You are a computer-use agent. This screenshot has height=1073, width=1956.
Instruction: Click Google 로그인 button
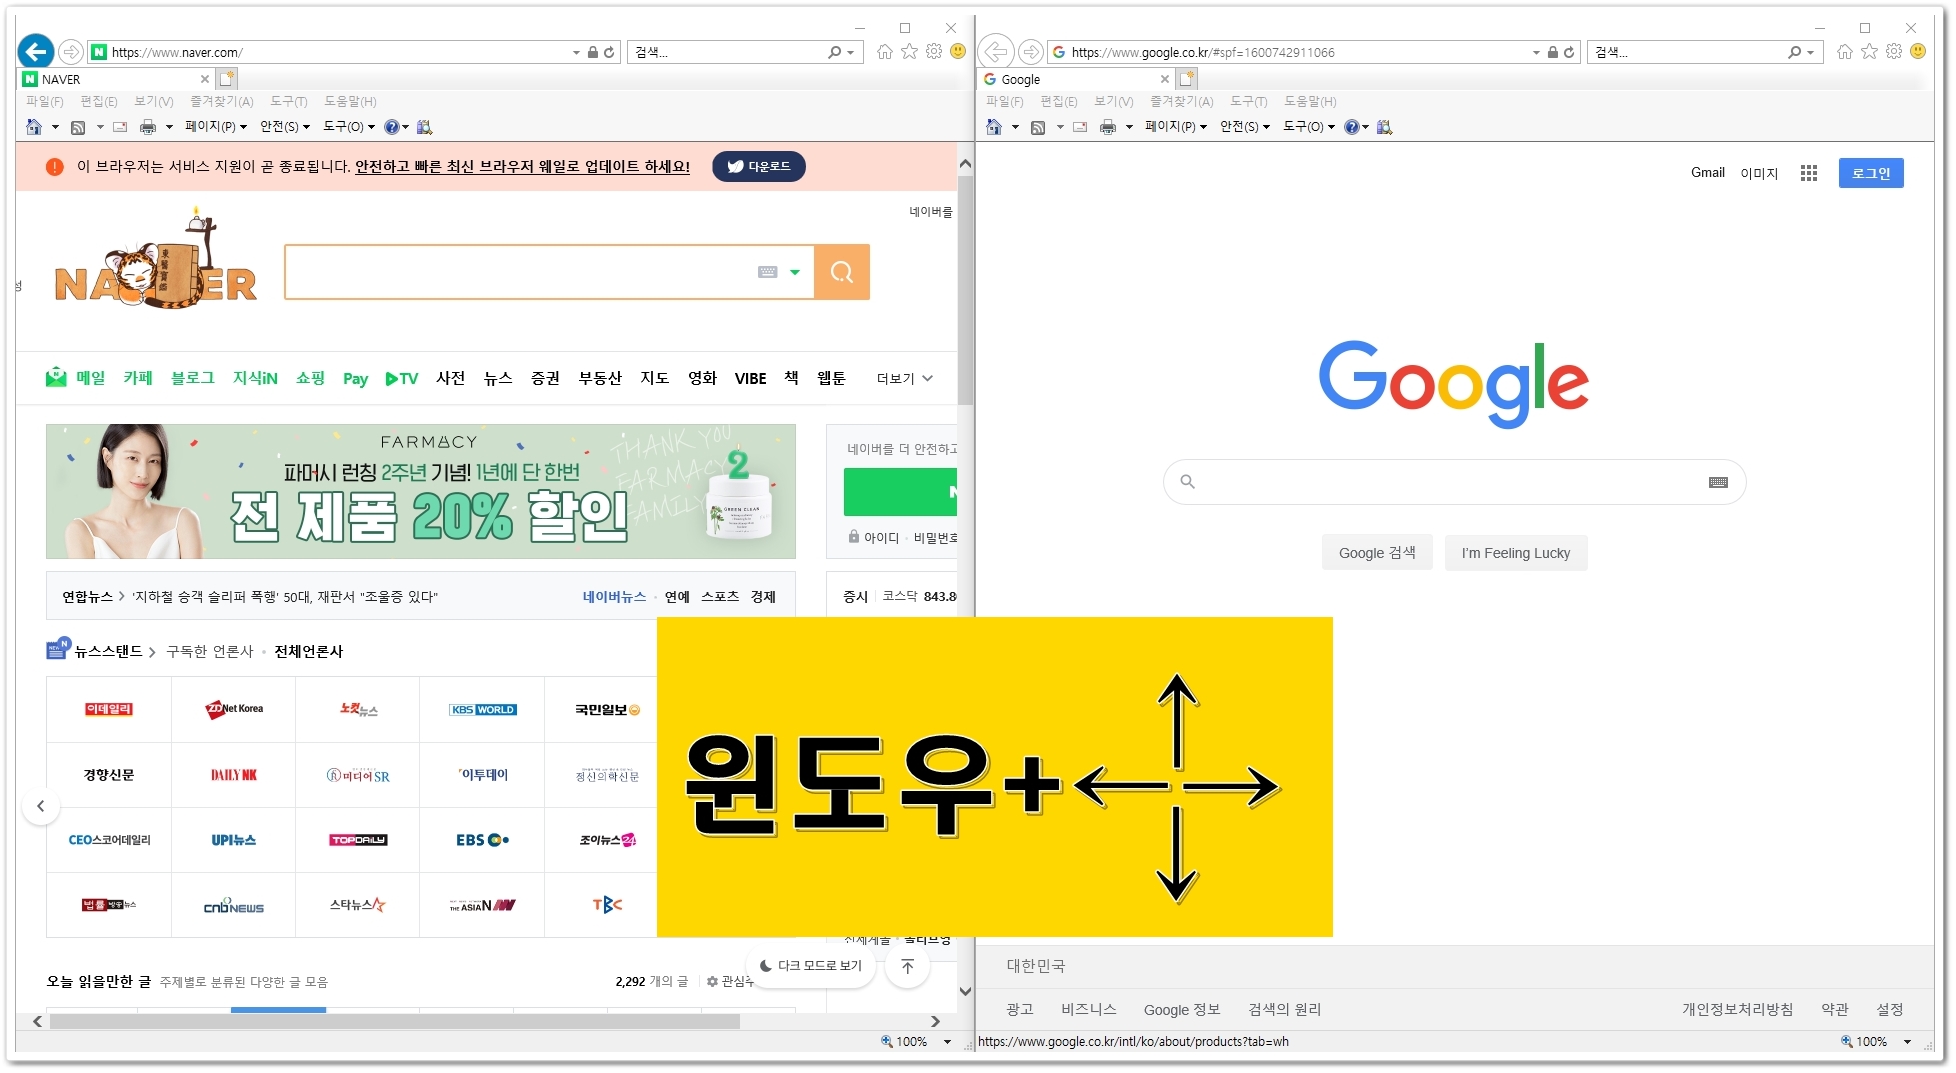1871,173
